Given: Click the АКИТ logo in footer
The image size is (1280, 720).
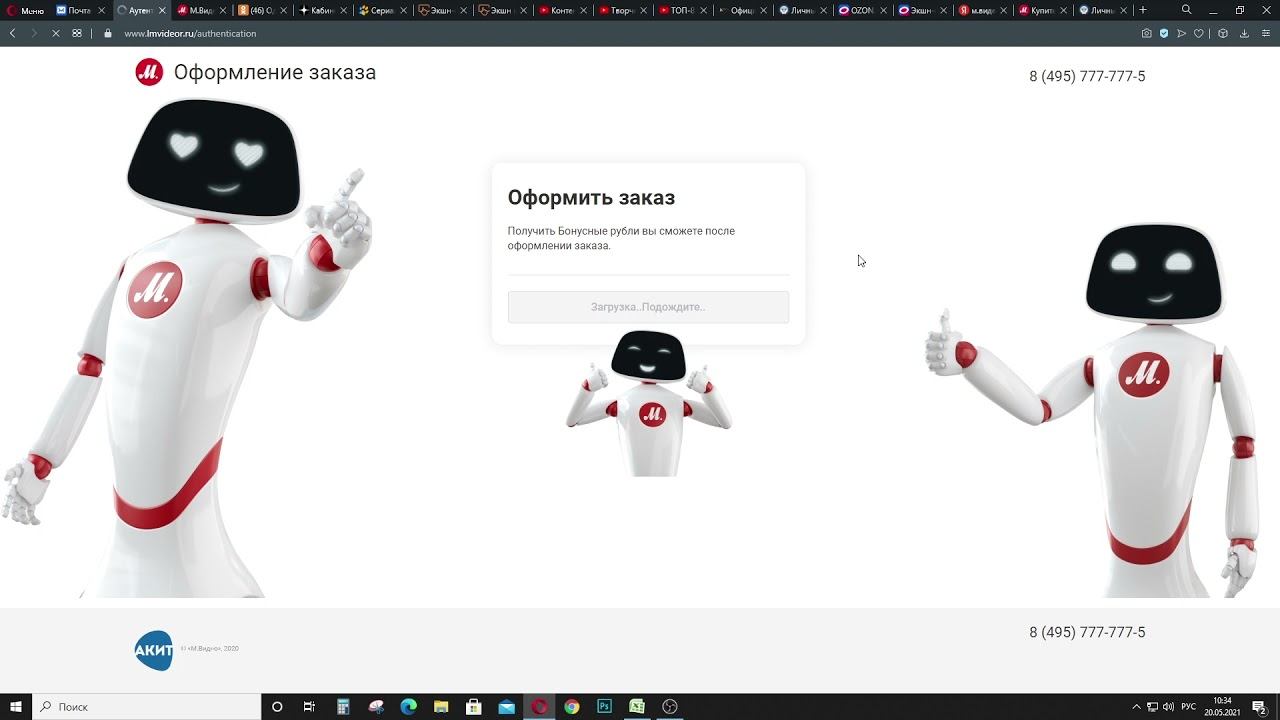Looking at the screenshot, I should [x=154, y=651].
